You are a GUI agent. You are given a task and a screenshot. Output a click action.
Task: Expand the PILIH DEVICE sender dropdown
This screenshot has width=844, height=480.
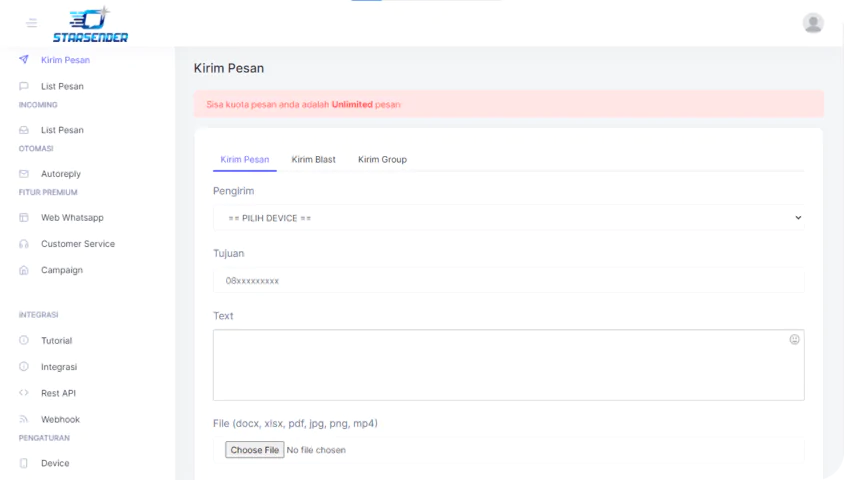(508, 218)
